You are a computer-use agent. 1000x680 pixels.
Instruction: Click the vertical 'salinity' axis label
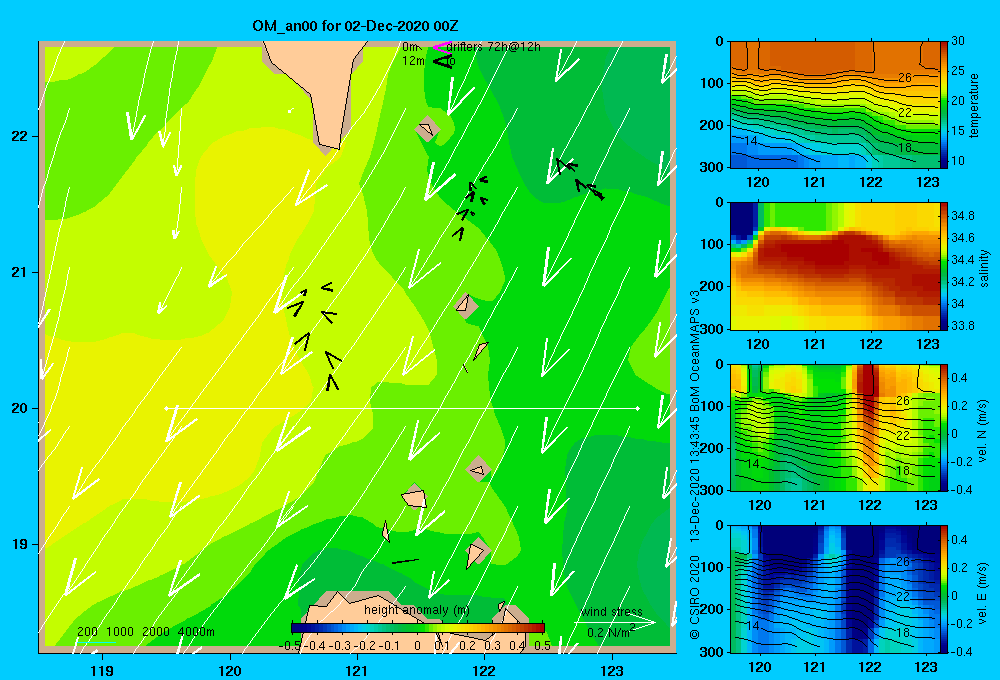click(x=983, y=268)
